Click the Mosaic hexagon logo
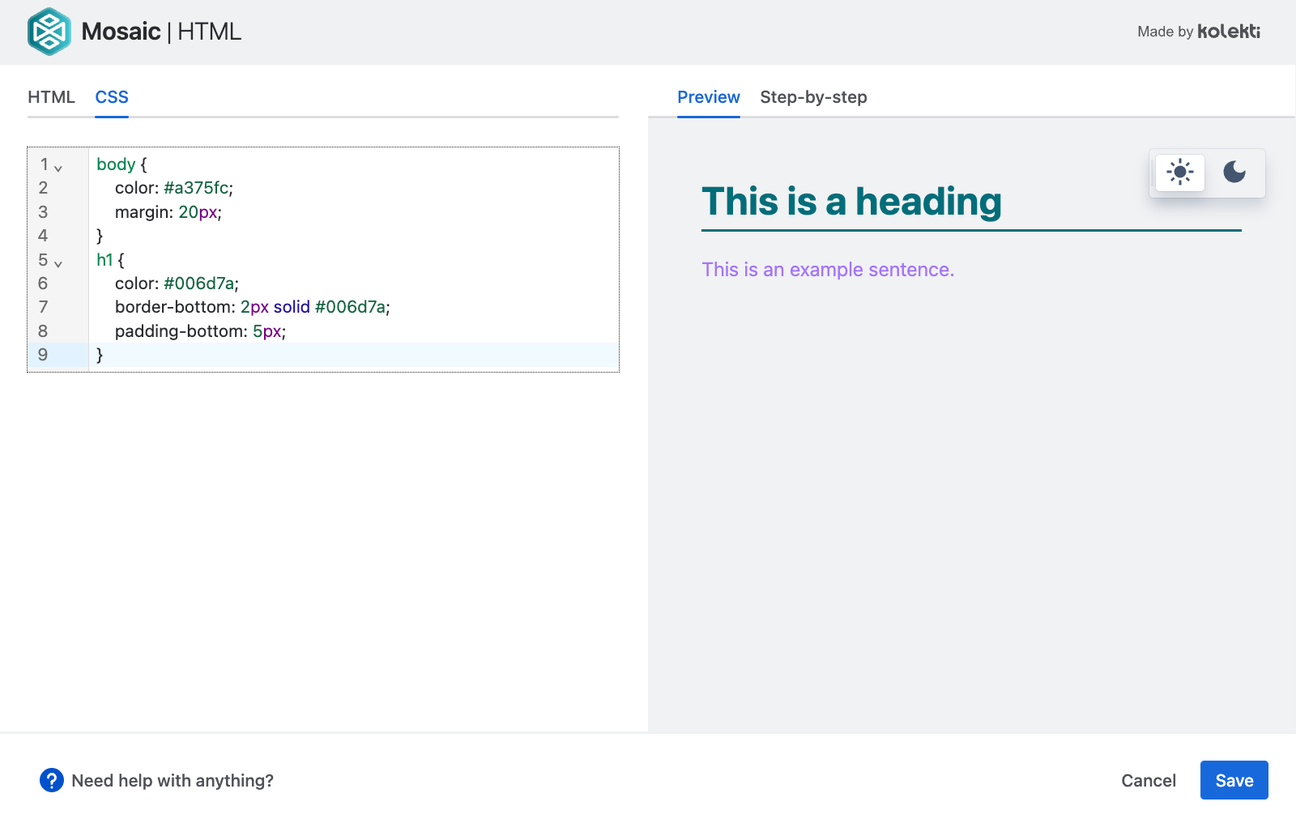This screenshot has width=1296, height=823. [x=50, y=31]
